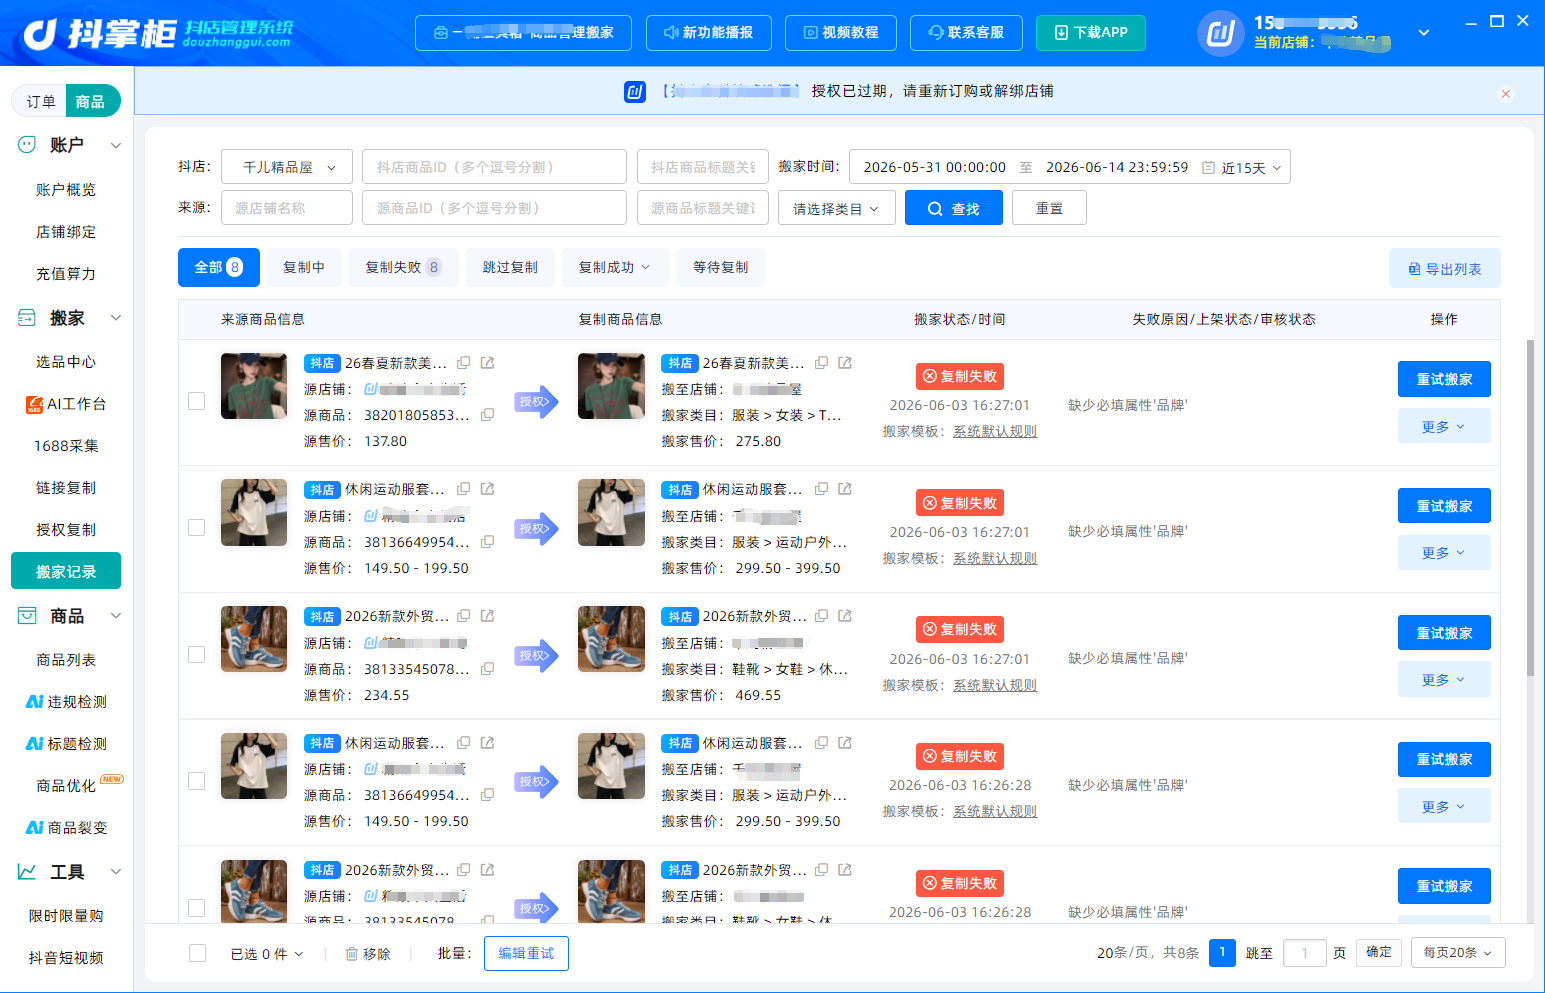Open 系统默认规则 link in 26春夏新款 row

pos(995,431)
